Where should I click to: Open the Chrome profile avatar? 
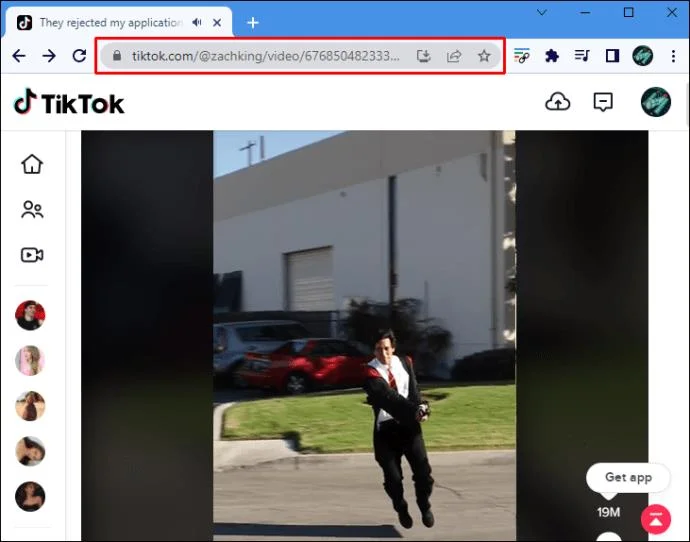click(642, 56)
